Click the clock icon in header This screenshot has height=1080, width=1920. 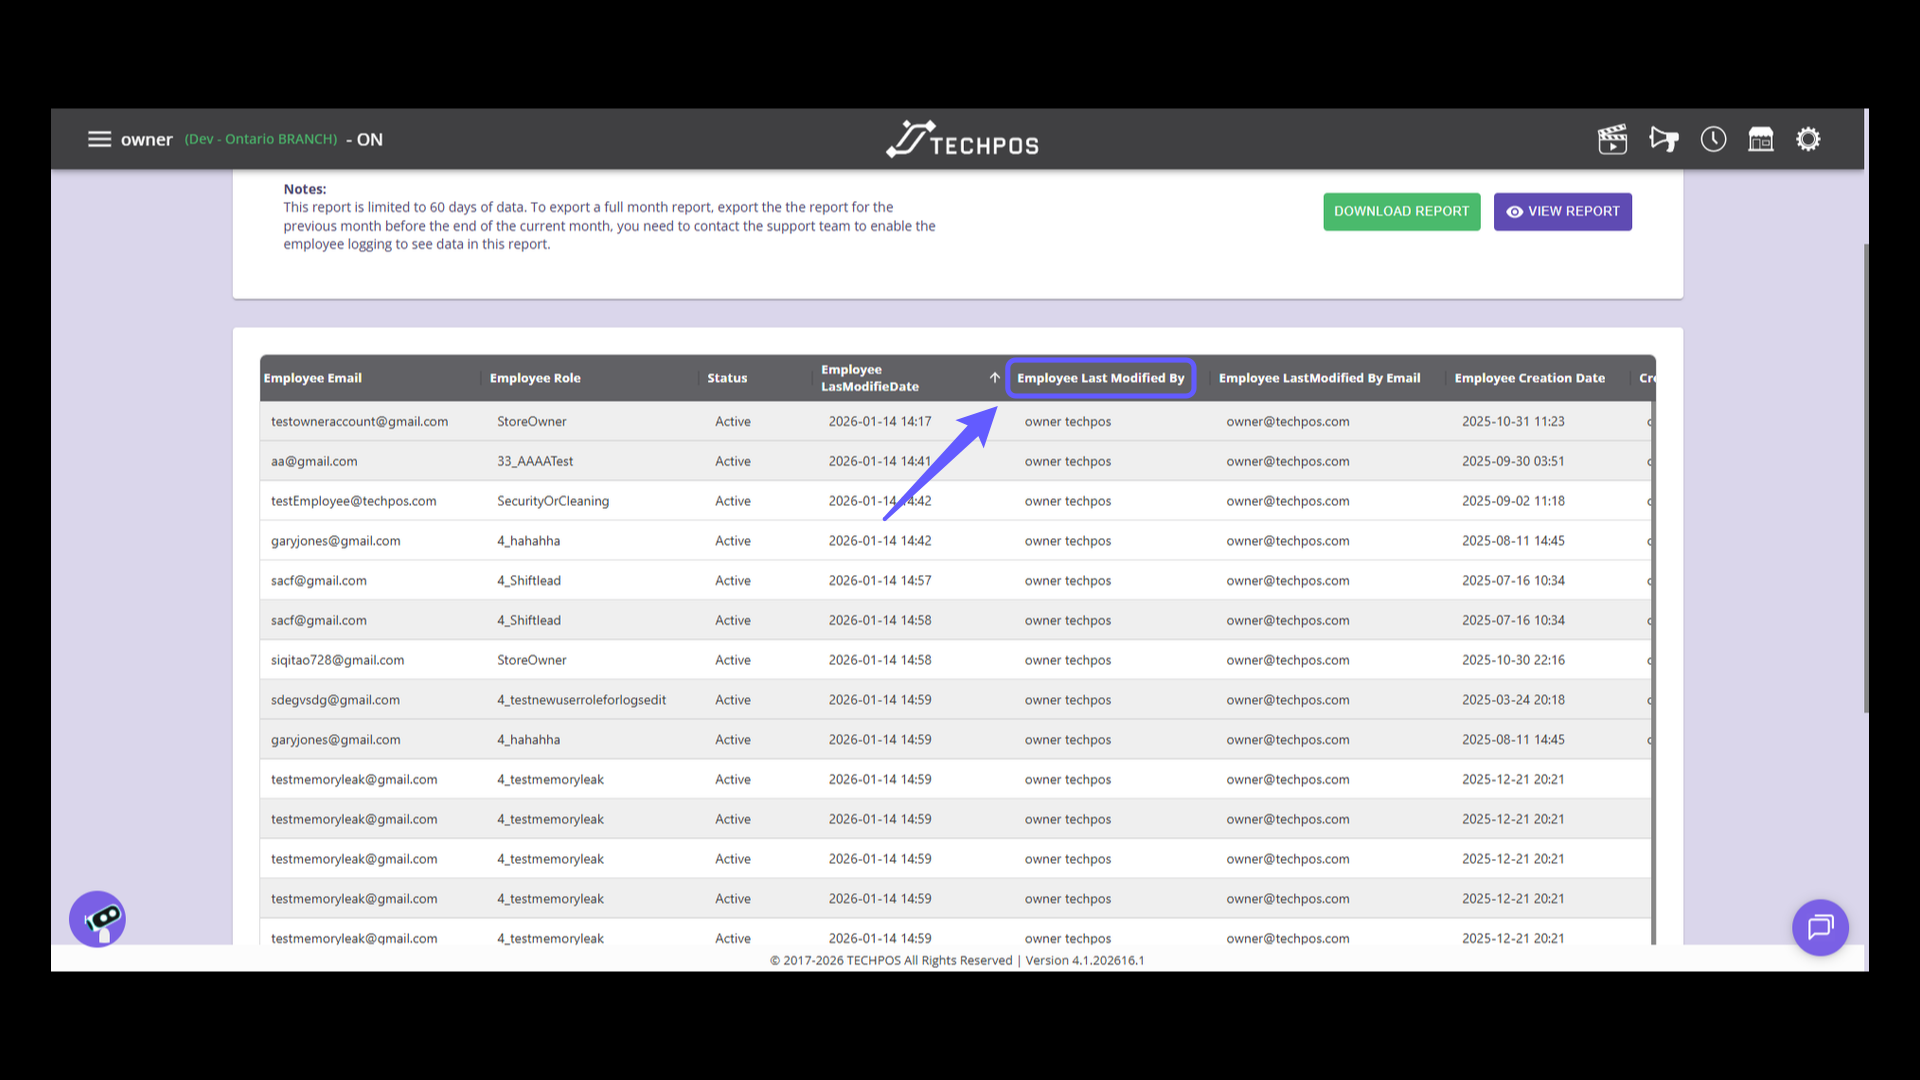pyautogui.click(x=1713, y=139)
